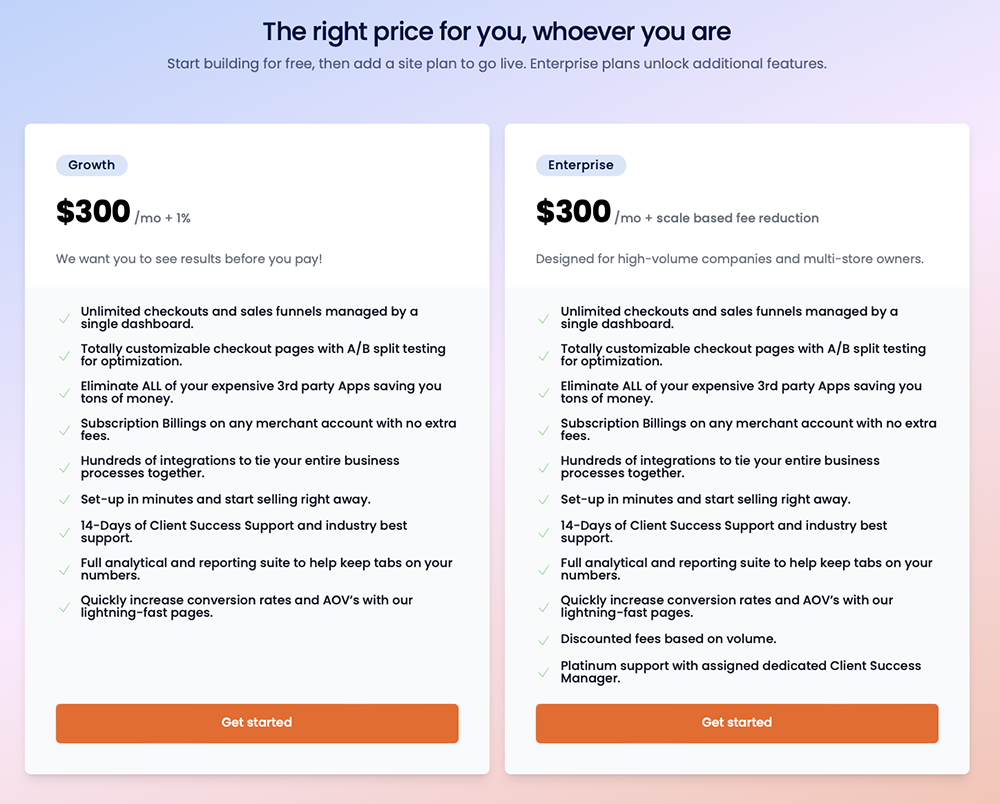Click 'Designed for high-volume companies' description
Viewport: 1000px width, 804px height.
(730, 259)
